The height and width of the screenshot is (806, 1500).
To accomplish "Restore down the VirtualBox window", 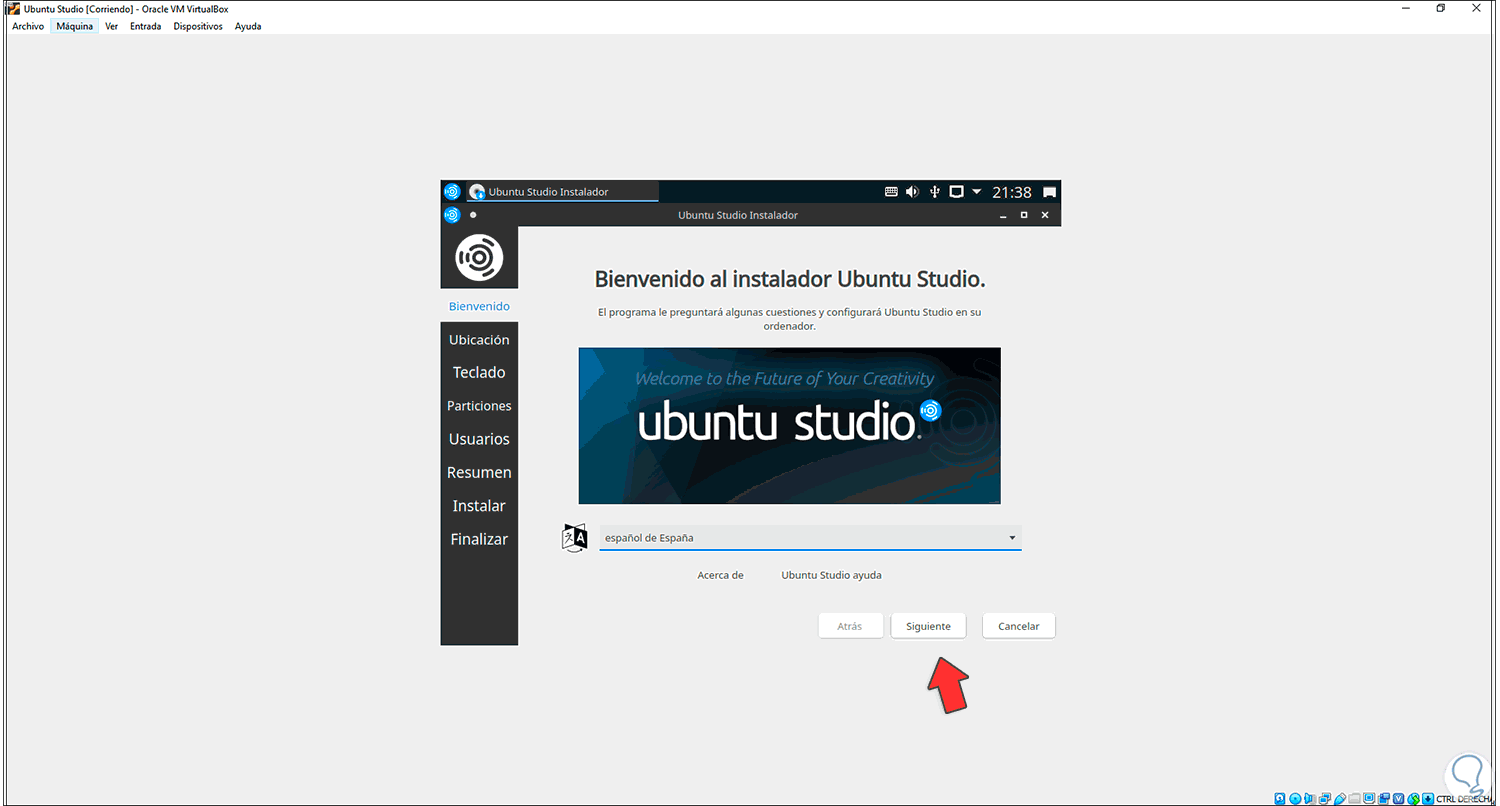I will [x=1441, y=9].
